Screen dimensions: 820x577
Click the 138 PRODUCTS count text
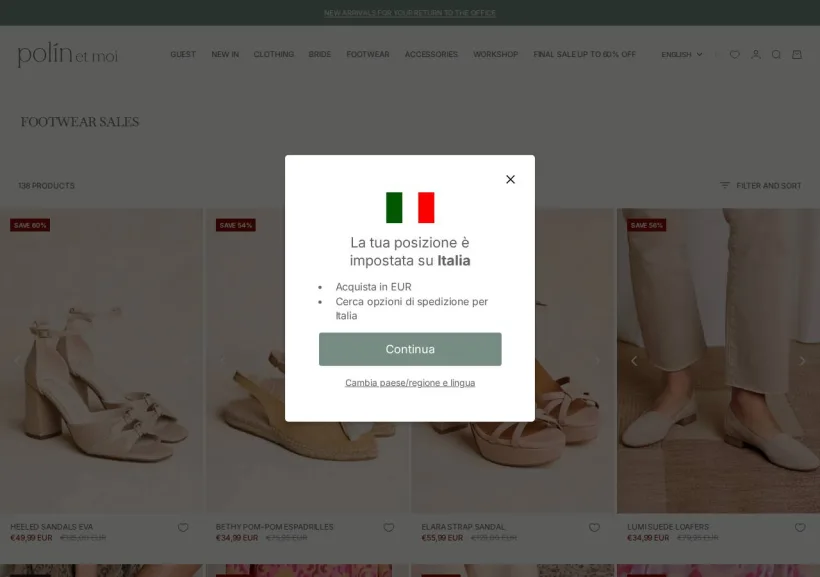pos(46,186)
